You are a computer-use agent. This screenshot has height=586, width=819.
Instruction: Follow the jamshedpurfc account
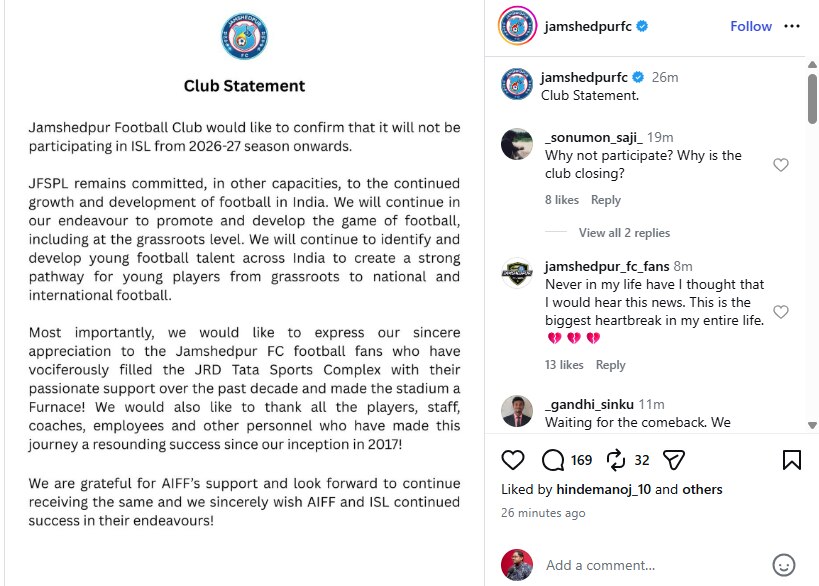(751, 26)
